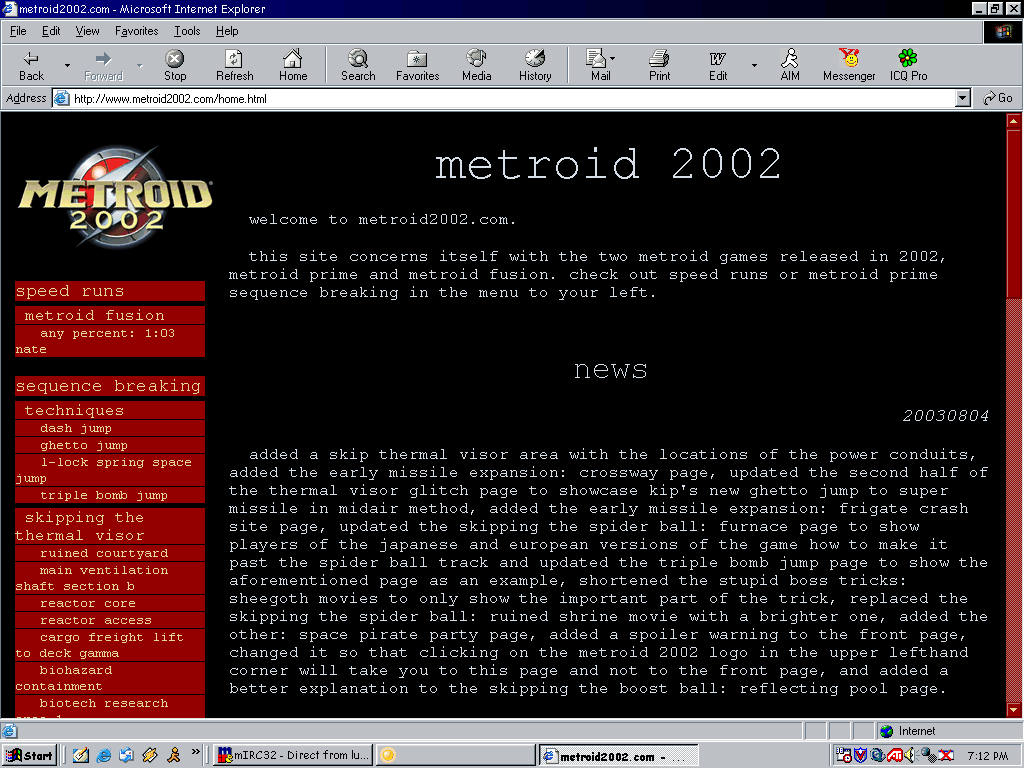Viewport: 1024px width, 768px height.
Task: Click the Edit toolbar button
Action: [718, 65]
